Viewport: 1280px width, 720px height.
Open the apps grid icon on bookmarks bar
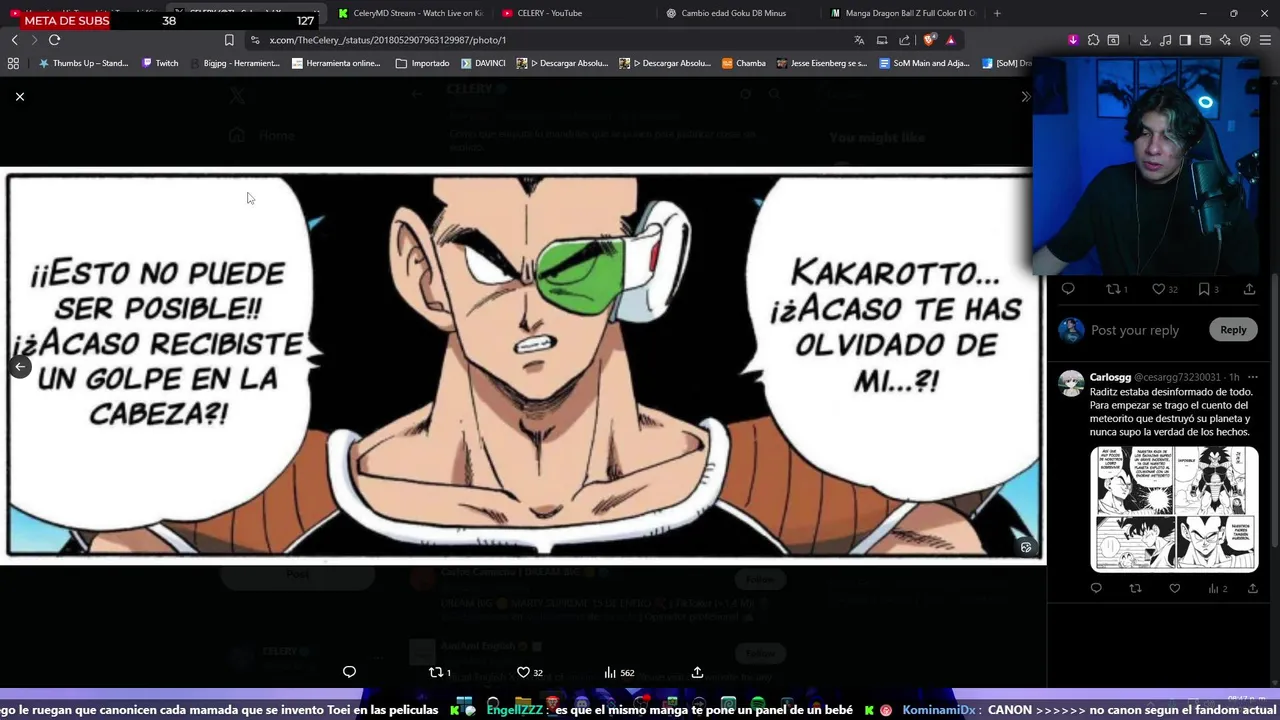pyautogui.click(x=13, y=63)
